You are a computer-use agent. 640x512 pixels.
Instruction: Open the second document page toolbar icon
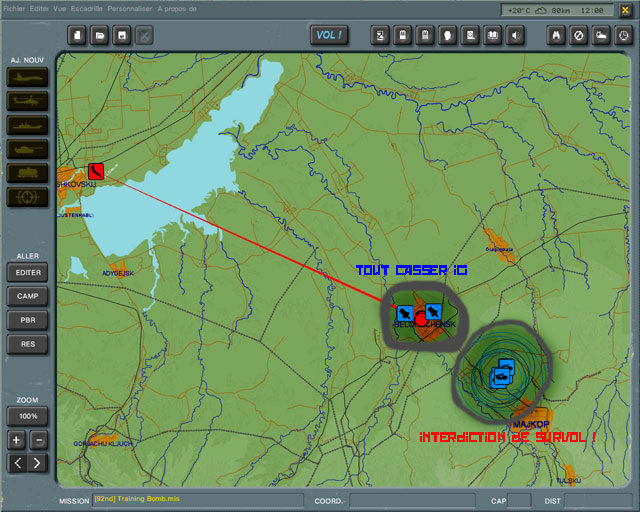(x=425, y=36)
